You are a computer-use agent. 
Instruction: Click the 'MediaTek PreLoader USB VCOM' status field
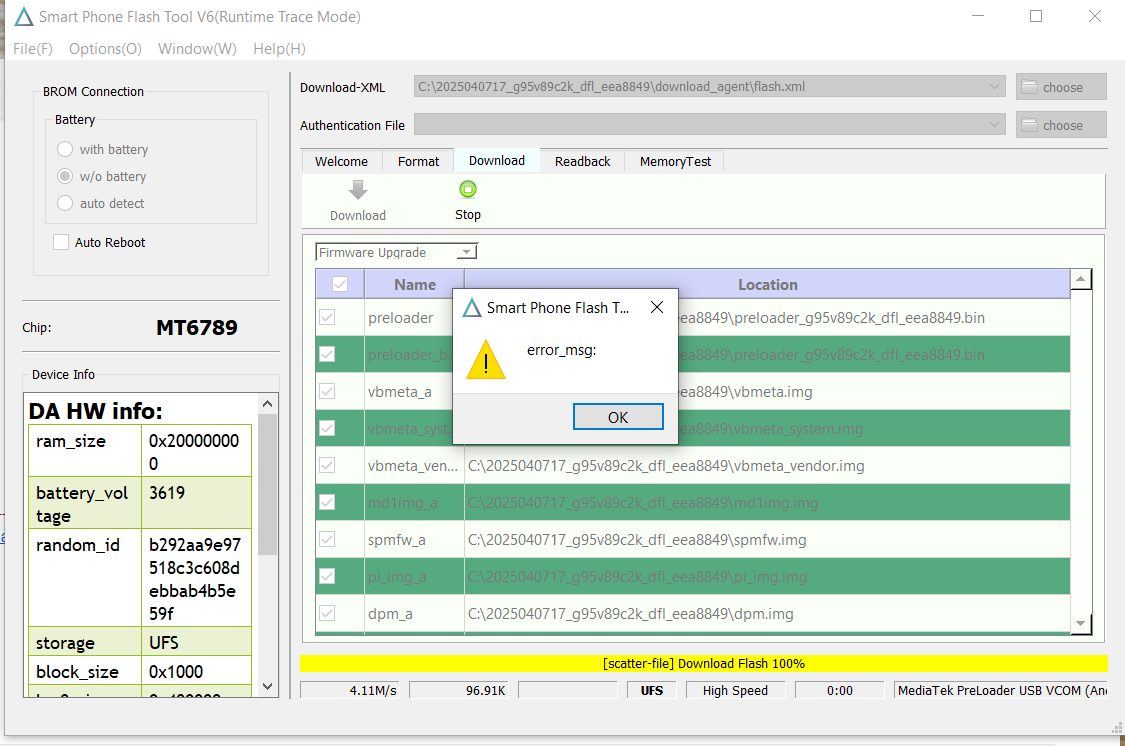pos(1001,690)
